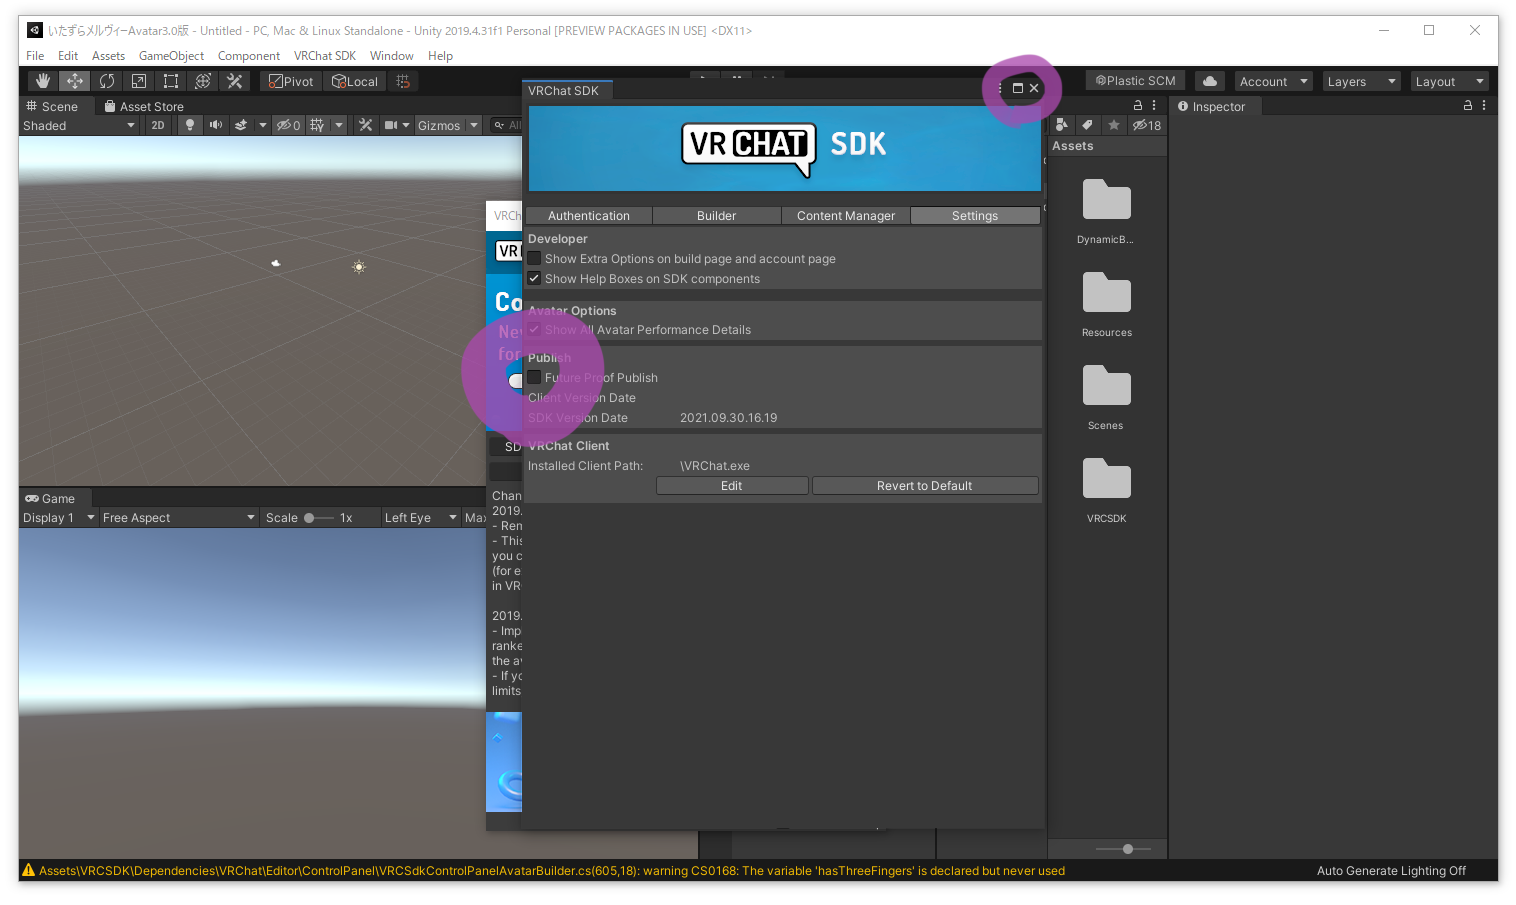Lock the Inspector panel
The image size is (1516, 905).
click(x=1468, y=105)
